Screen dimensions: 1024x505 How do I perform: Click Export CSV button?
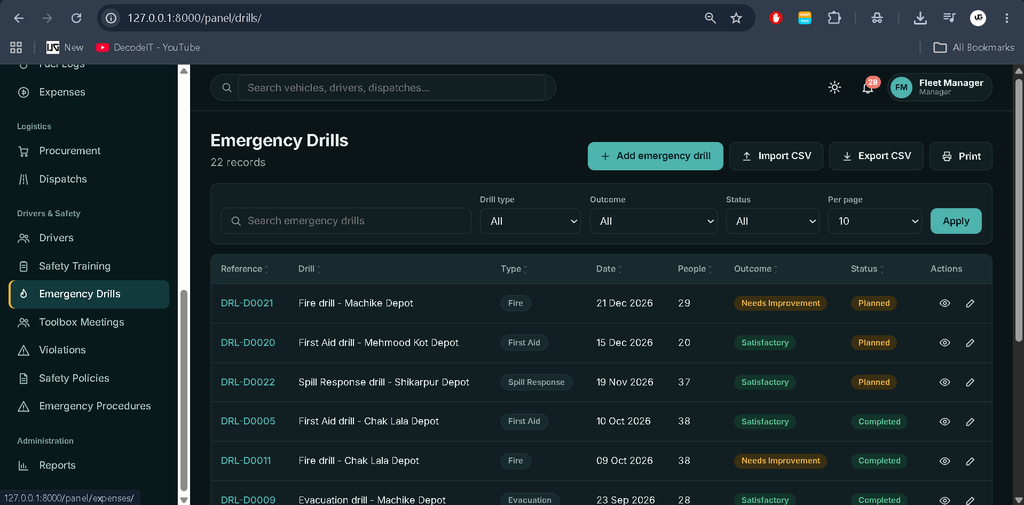876,156
